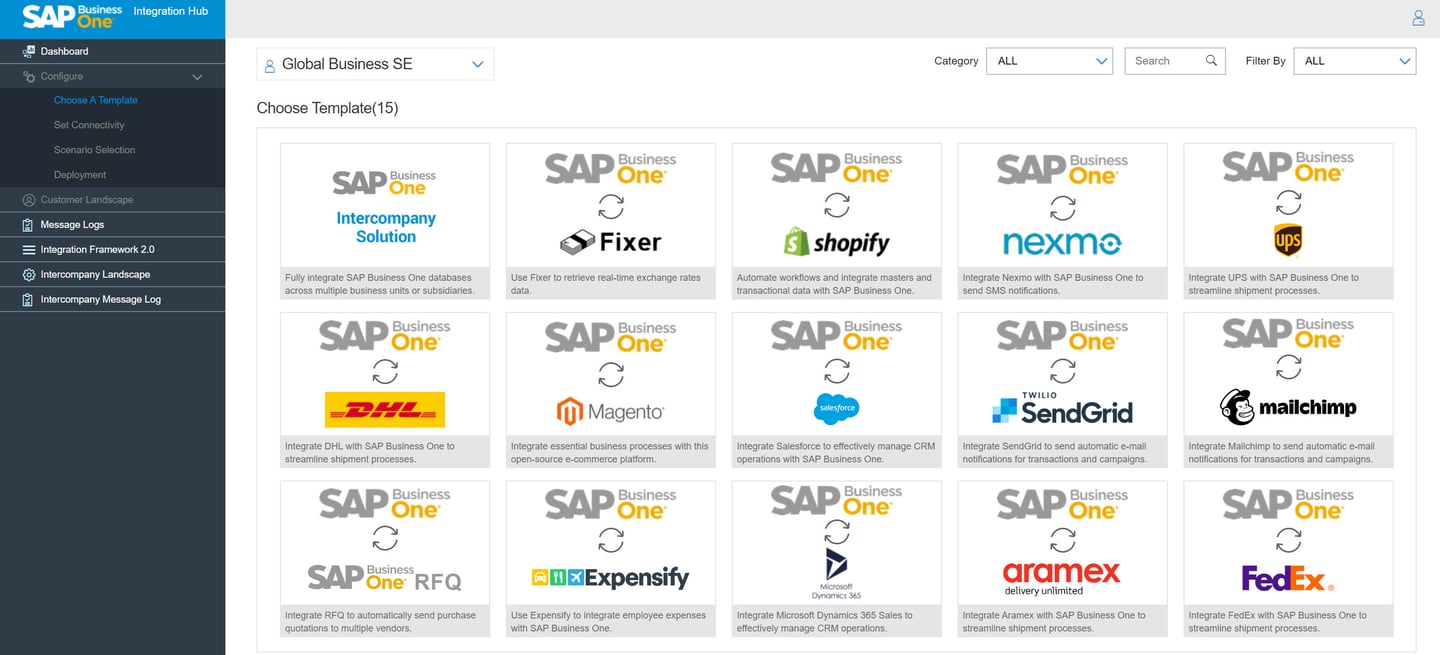Open Intercompany Message Log menu item
Screen dimensions: 1440x655
(112, 300)
